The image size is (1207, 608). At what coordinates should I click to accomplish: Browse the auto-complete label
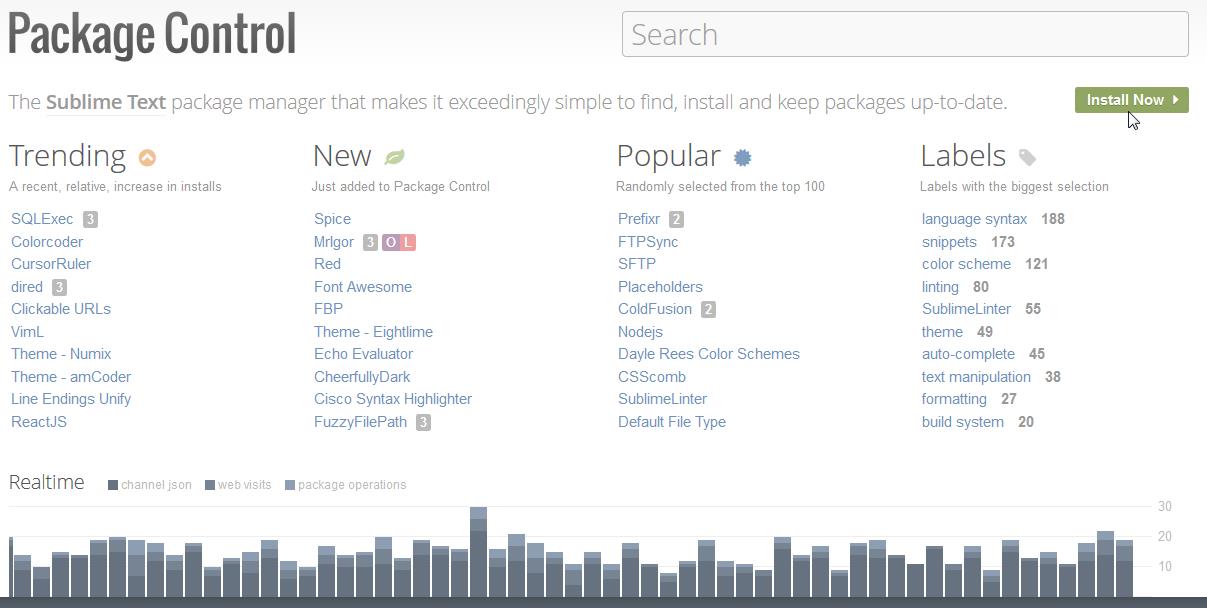[x=968, y=354]
